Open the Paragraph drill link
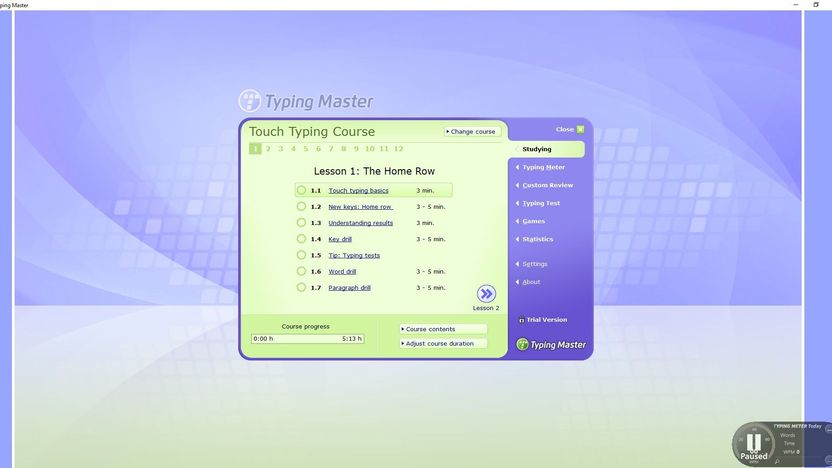 (349, 288)
